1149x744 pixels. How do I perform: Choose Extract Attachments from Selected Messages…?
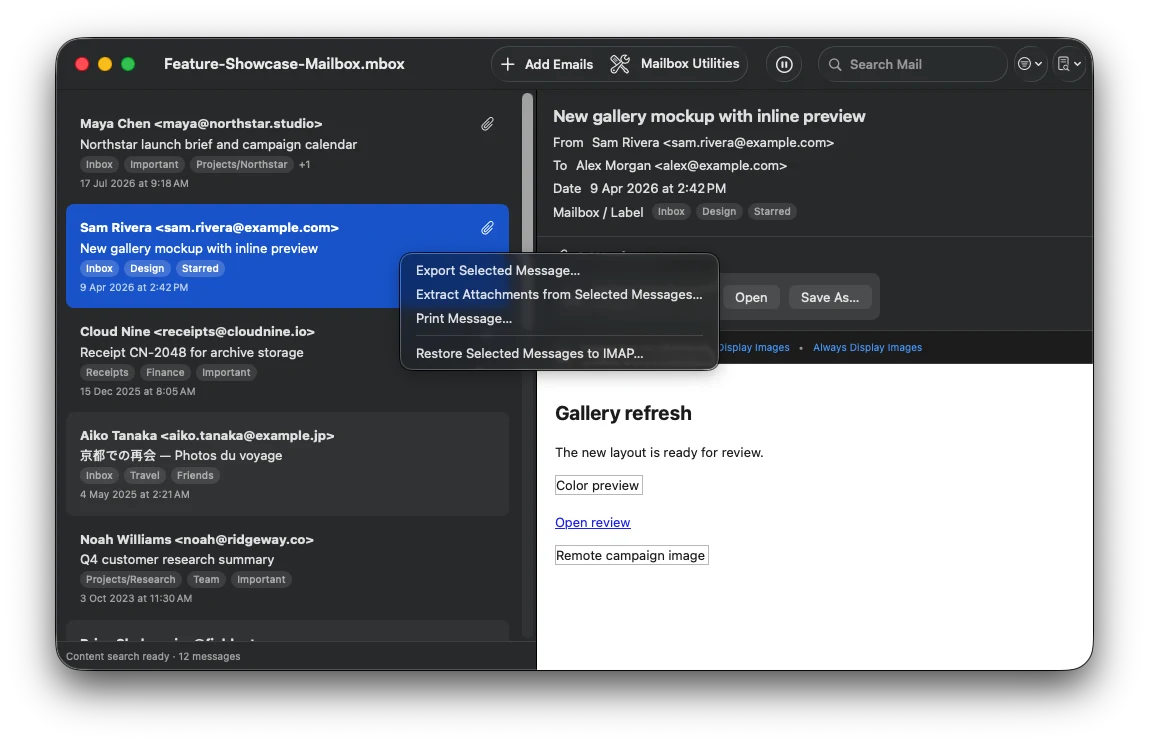(x=558, y=295)
